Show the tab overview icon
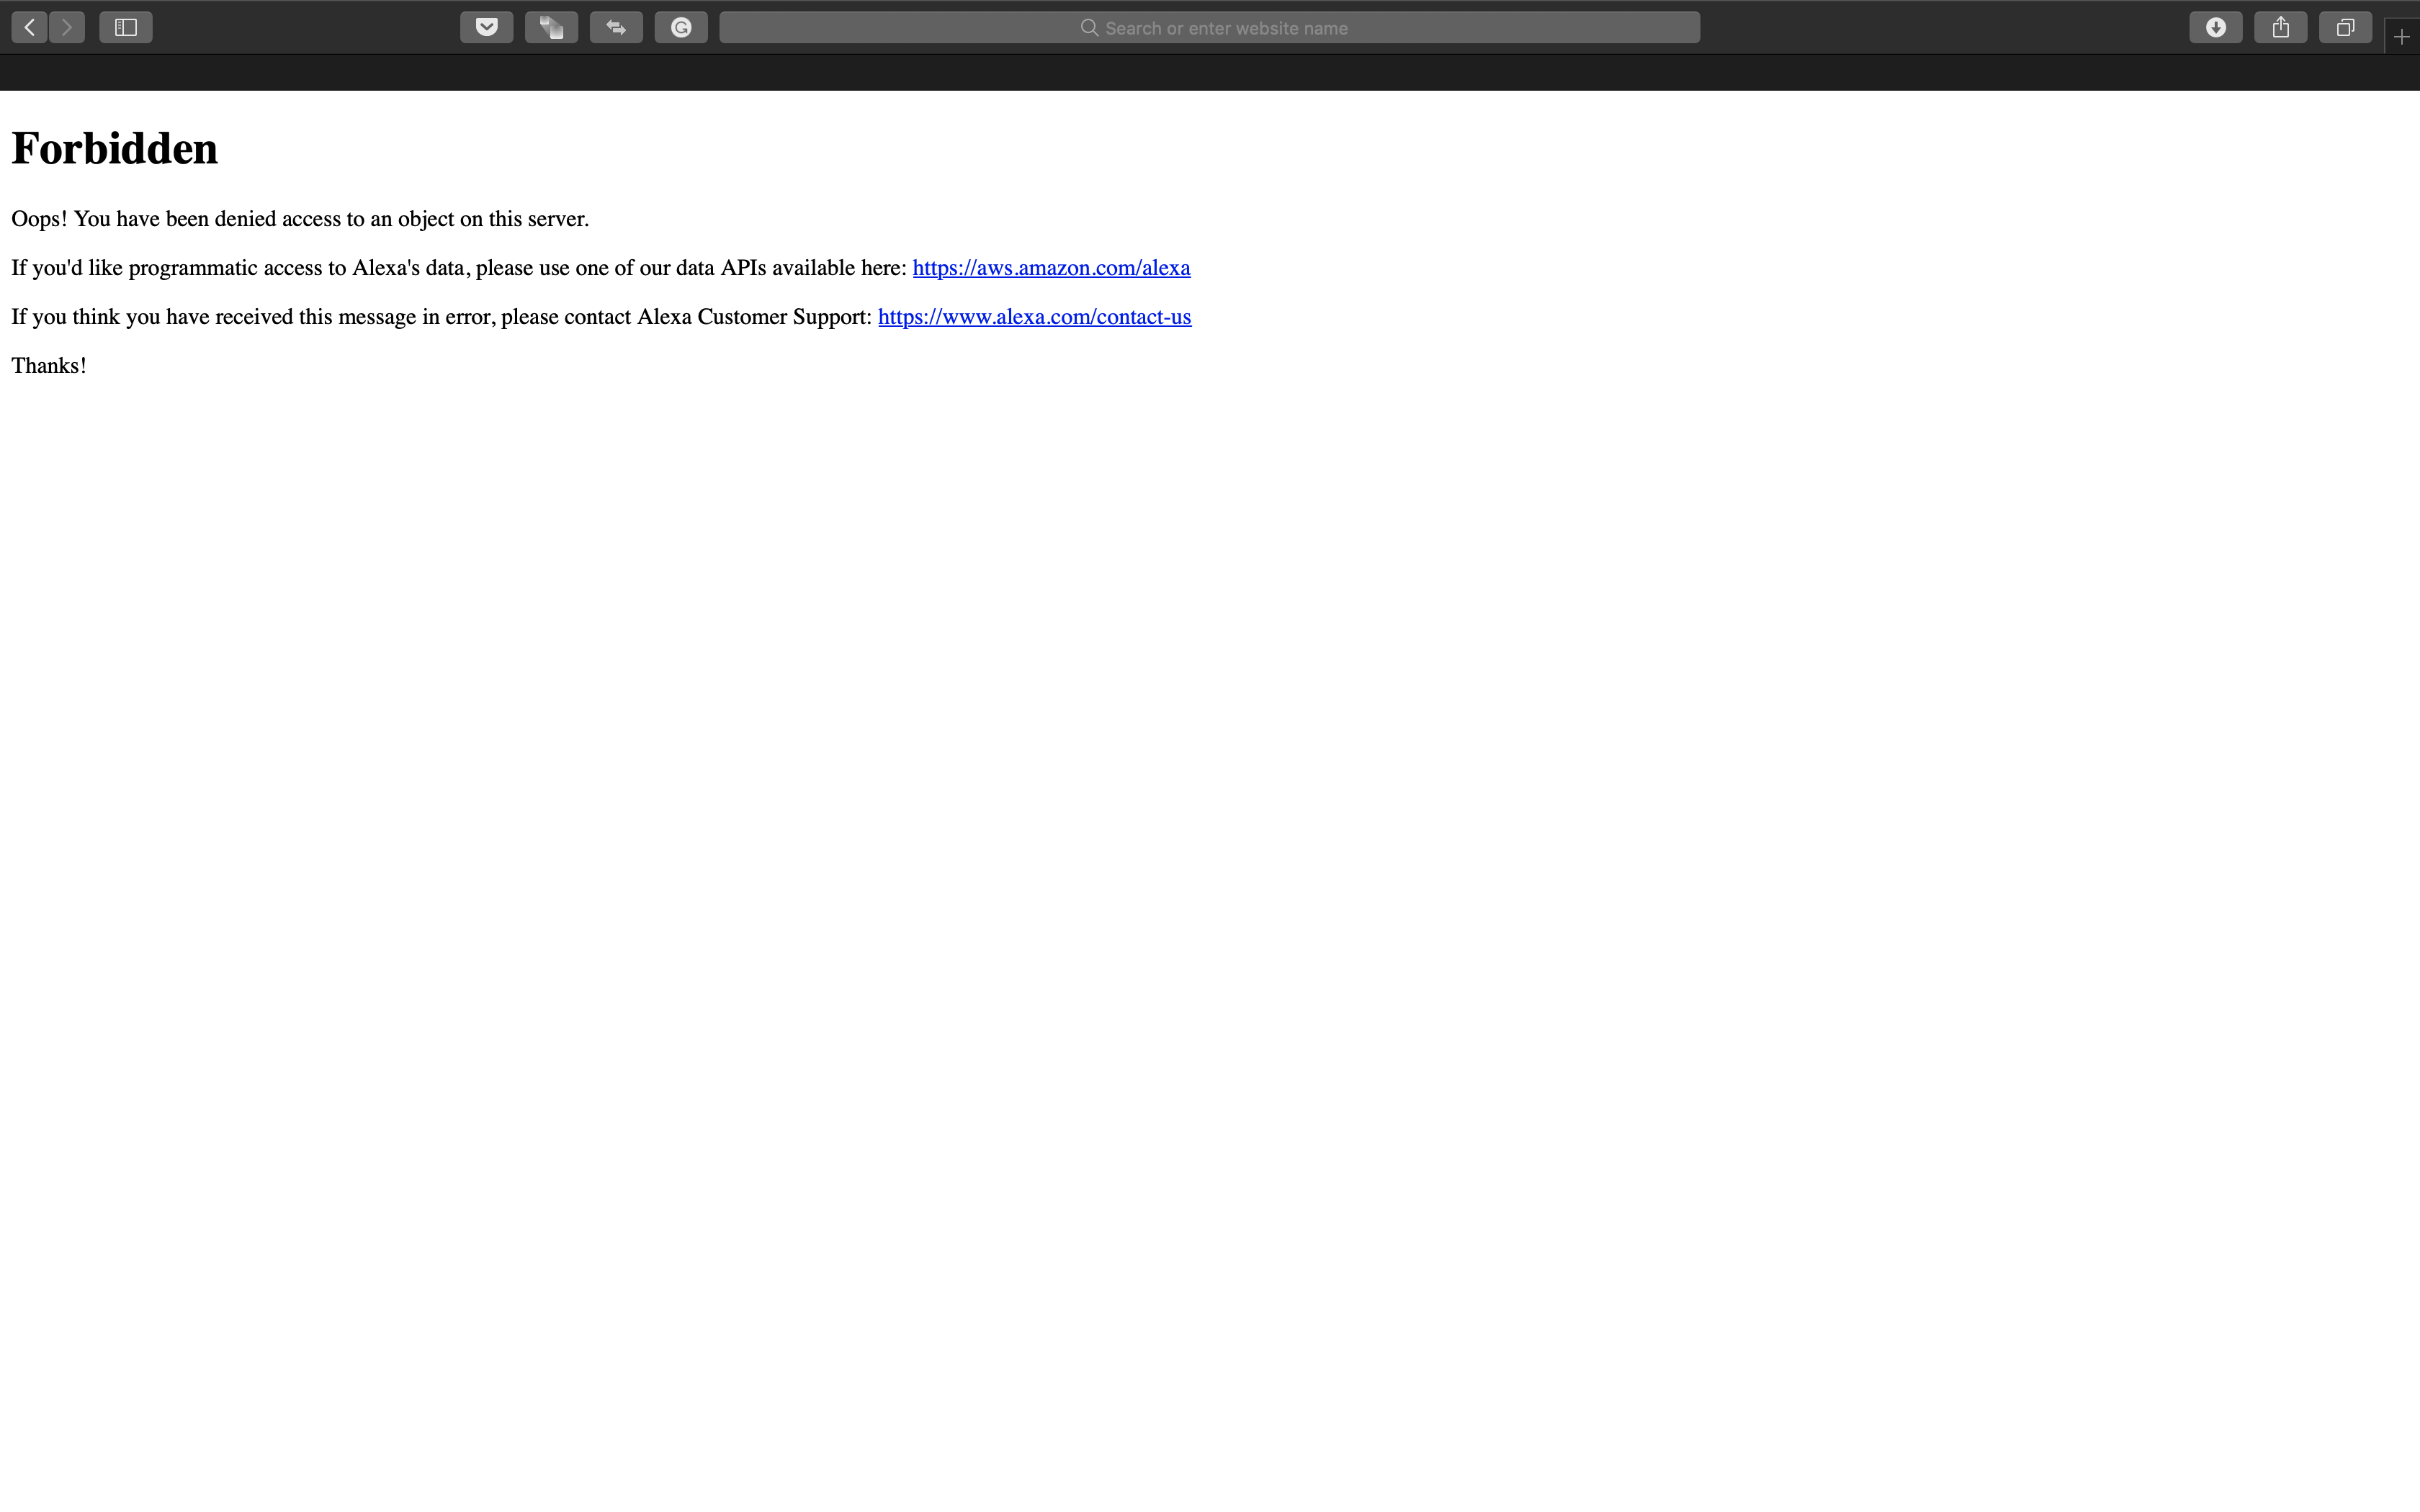The height and width of the screenshot is (1512, 2420). point(2345,27)
